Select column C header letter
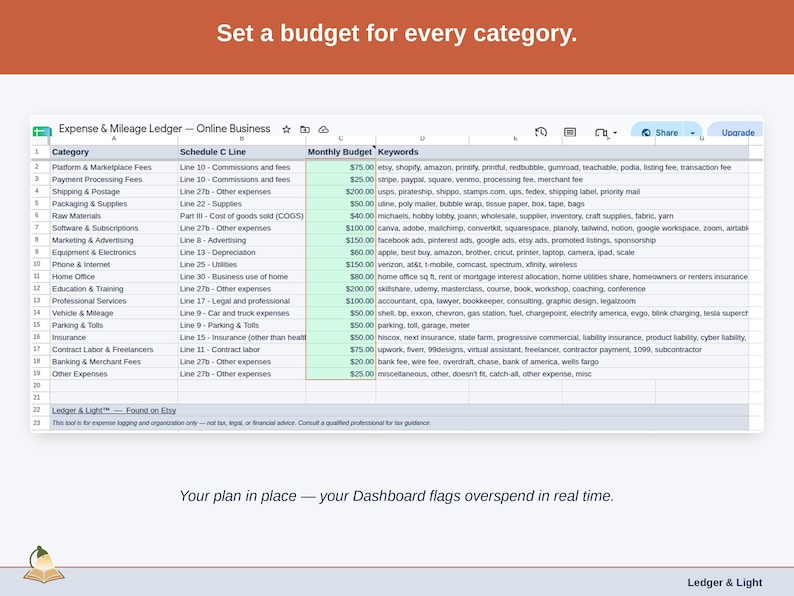The width and height of the screenshot is (794, 596). pos(341,138)
